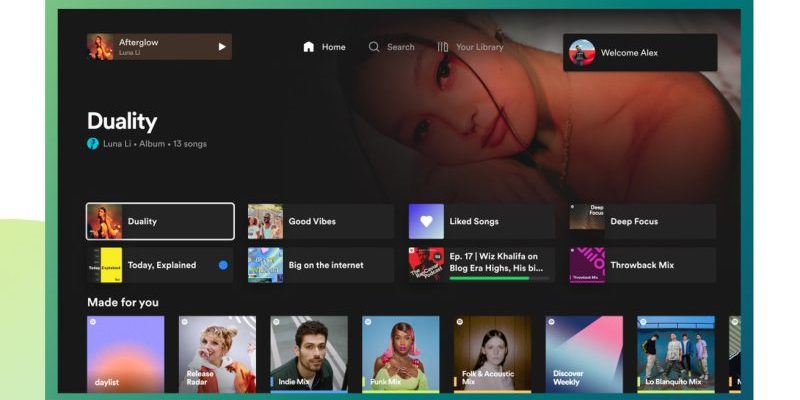800x400 pixels.
Task: Click the Duality tile cover art
Action: tap(105, 221)
